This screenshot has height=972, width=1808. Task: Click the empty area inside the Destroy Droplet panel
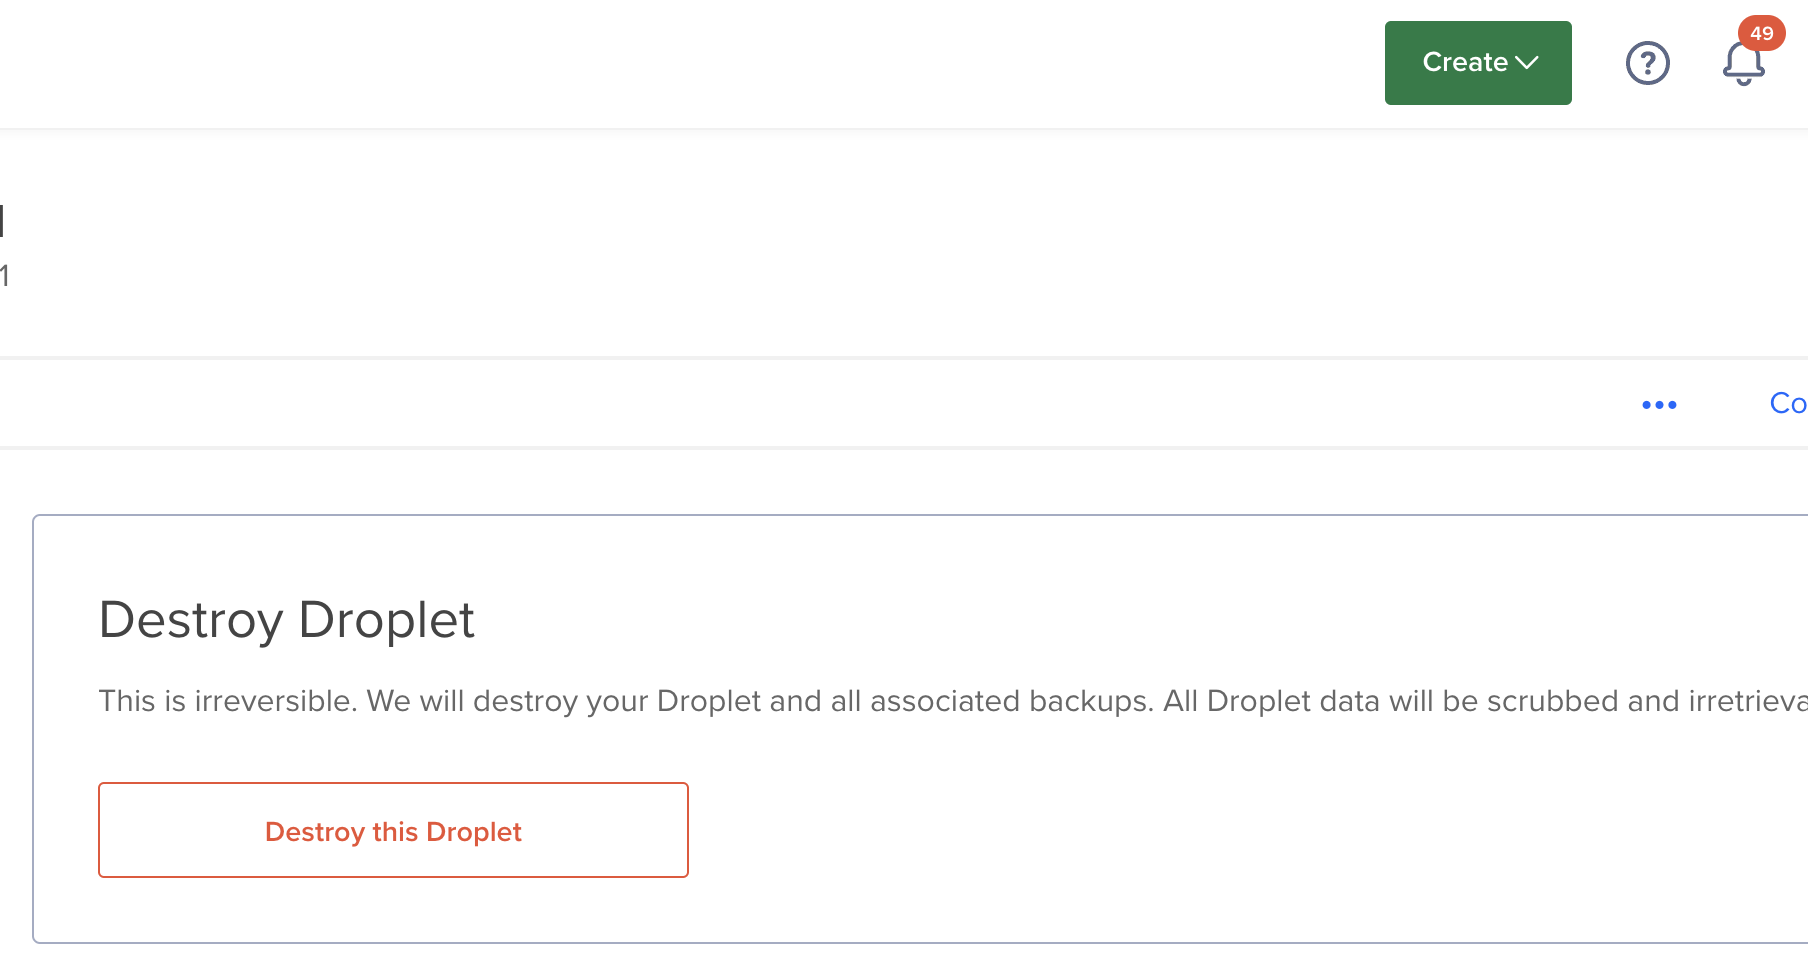[x=1200, y=830]
